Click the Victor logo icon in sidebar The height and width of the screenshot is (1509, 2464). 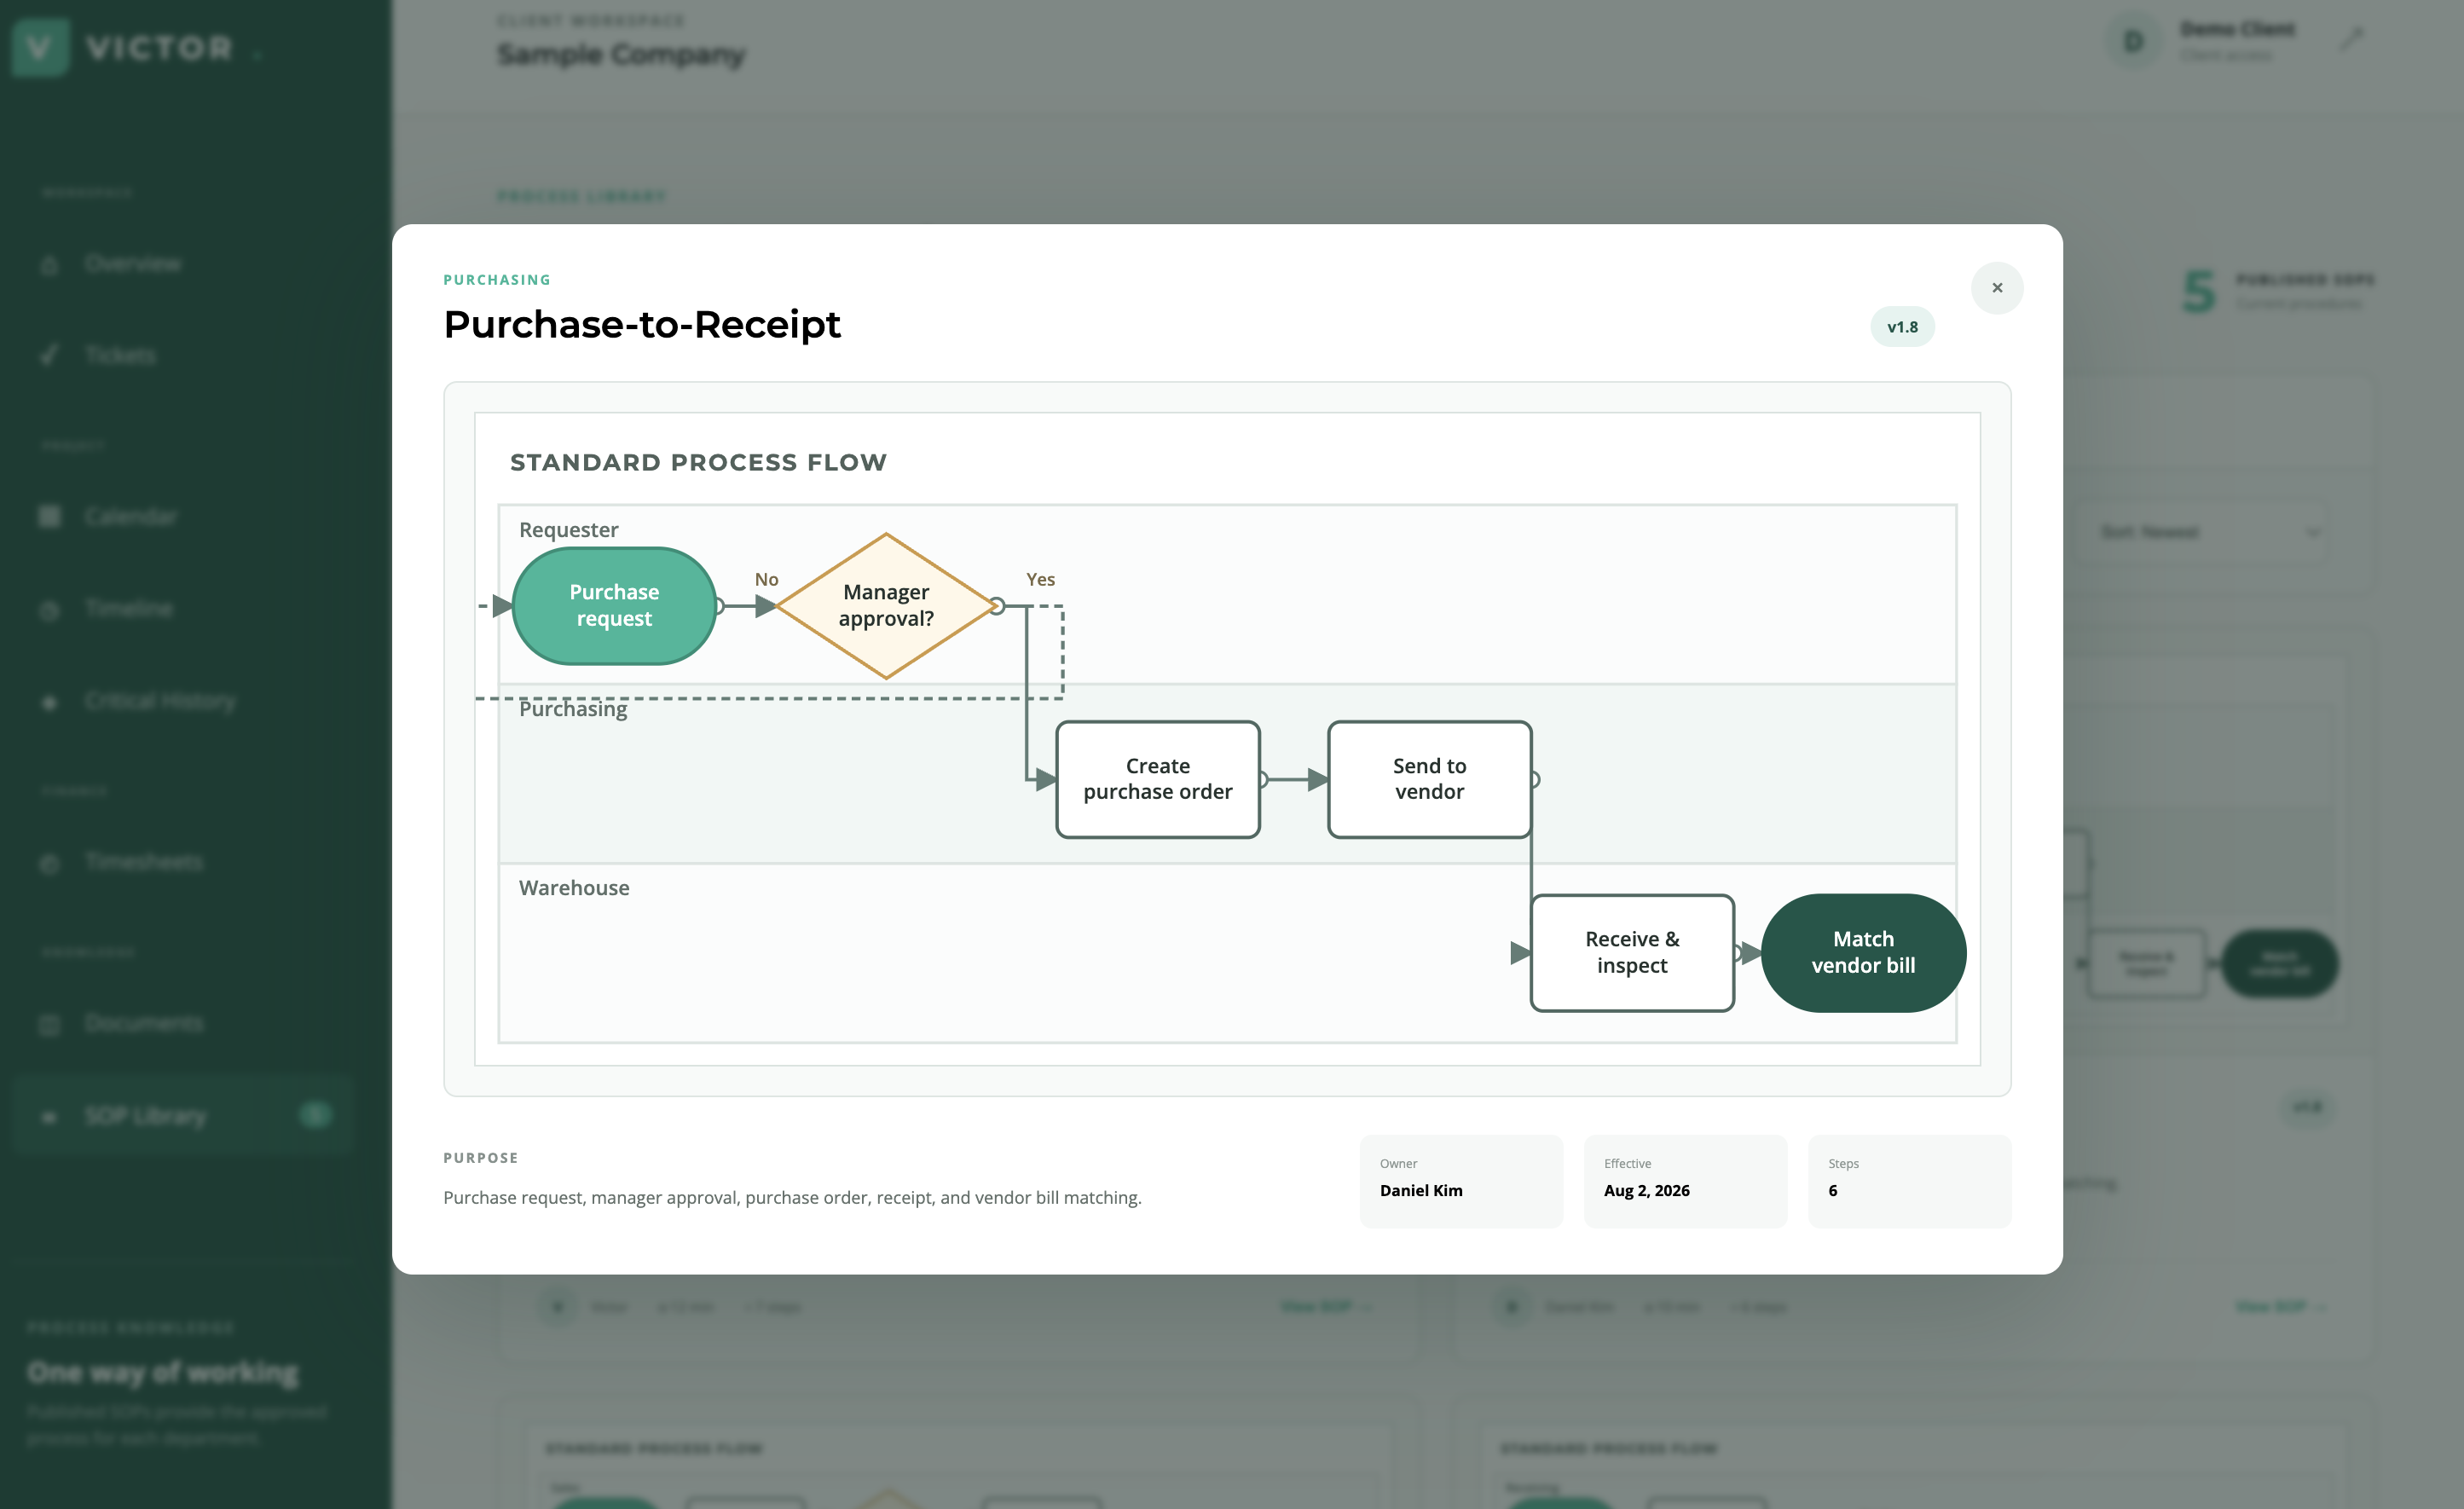(40, 47)
